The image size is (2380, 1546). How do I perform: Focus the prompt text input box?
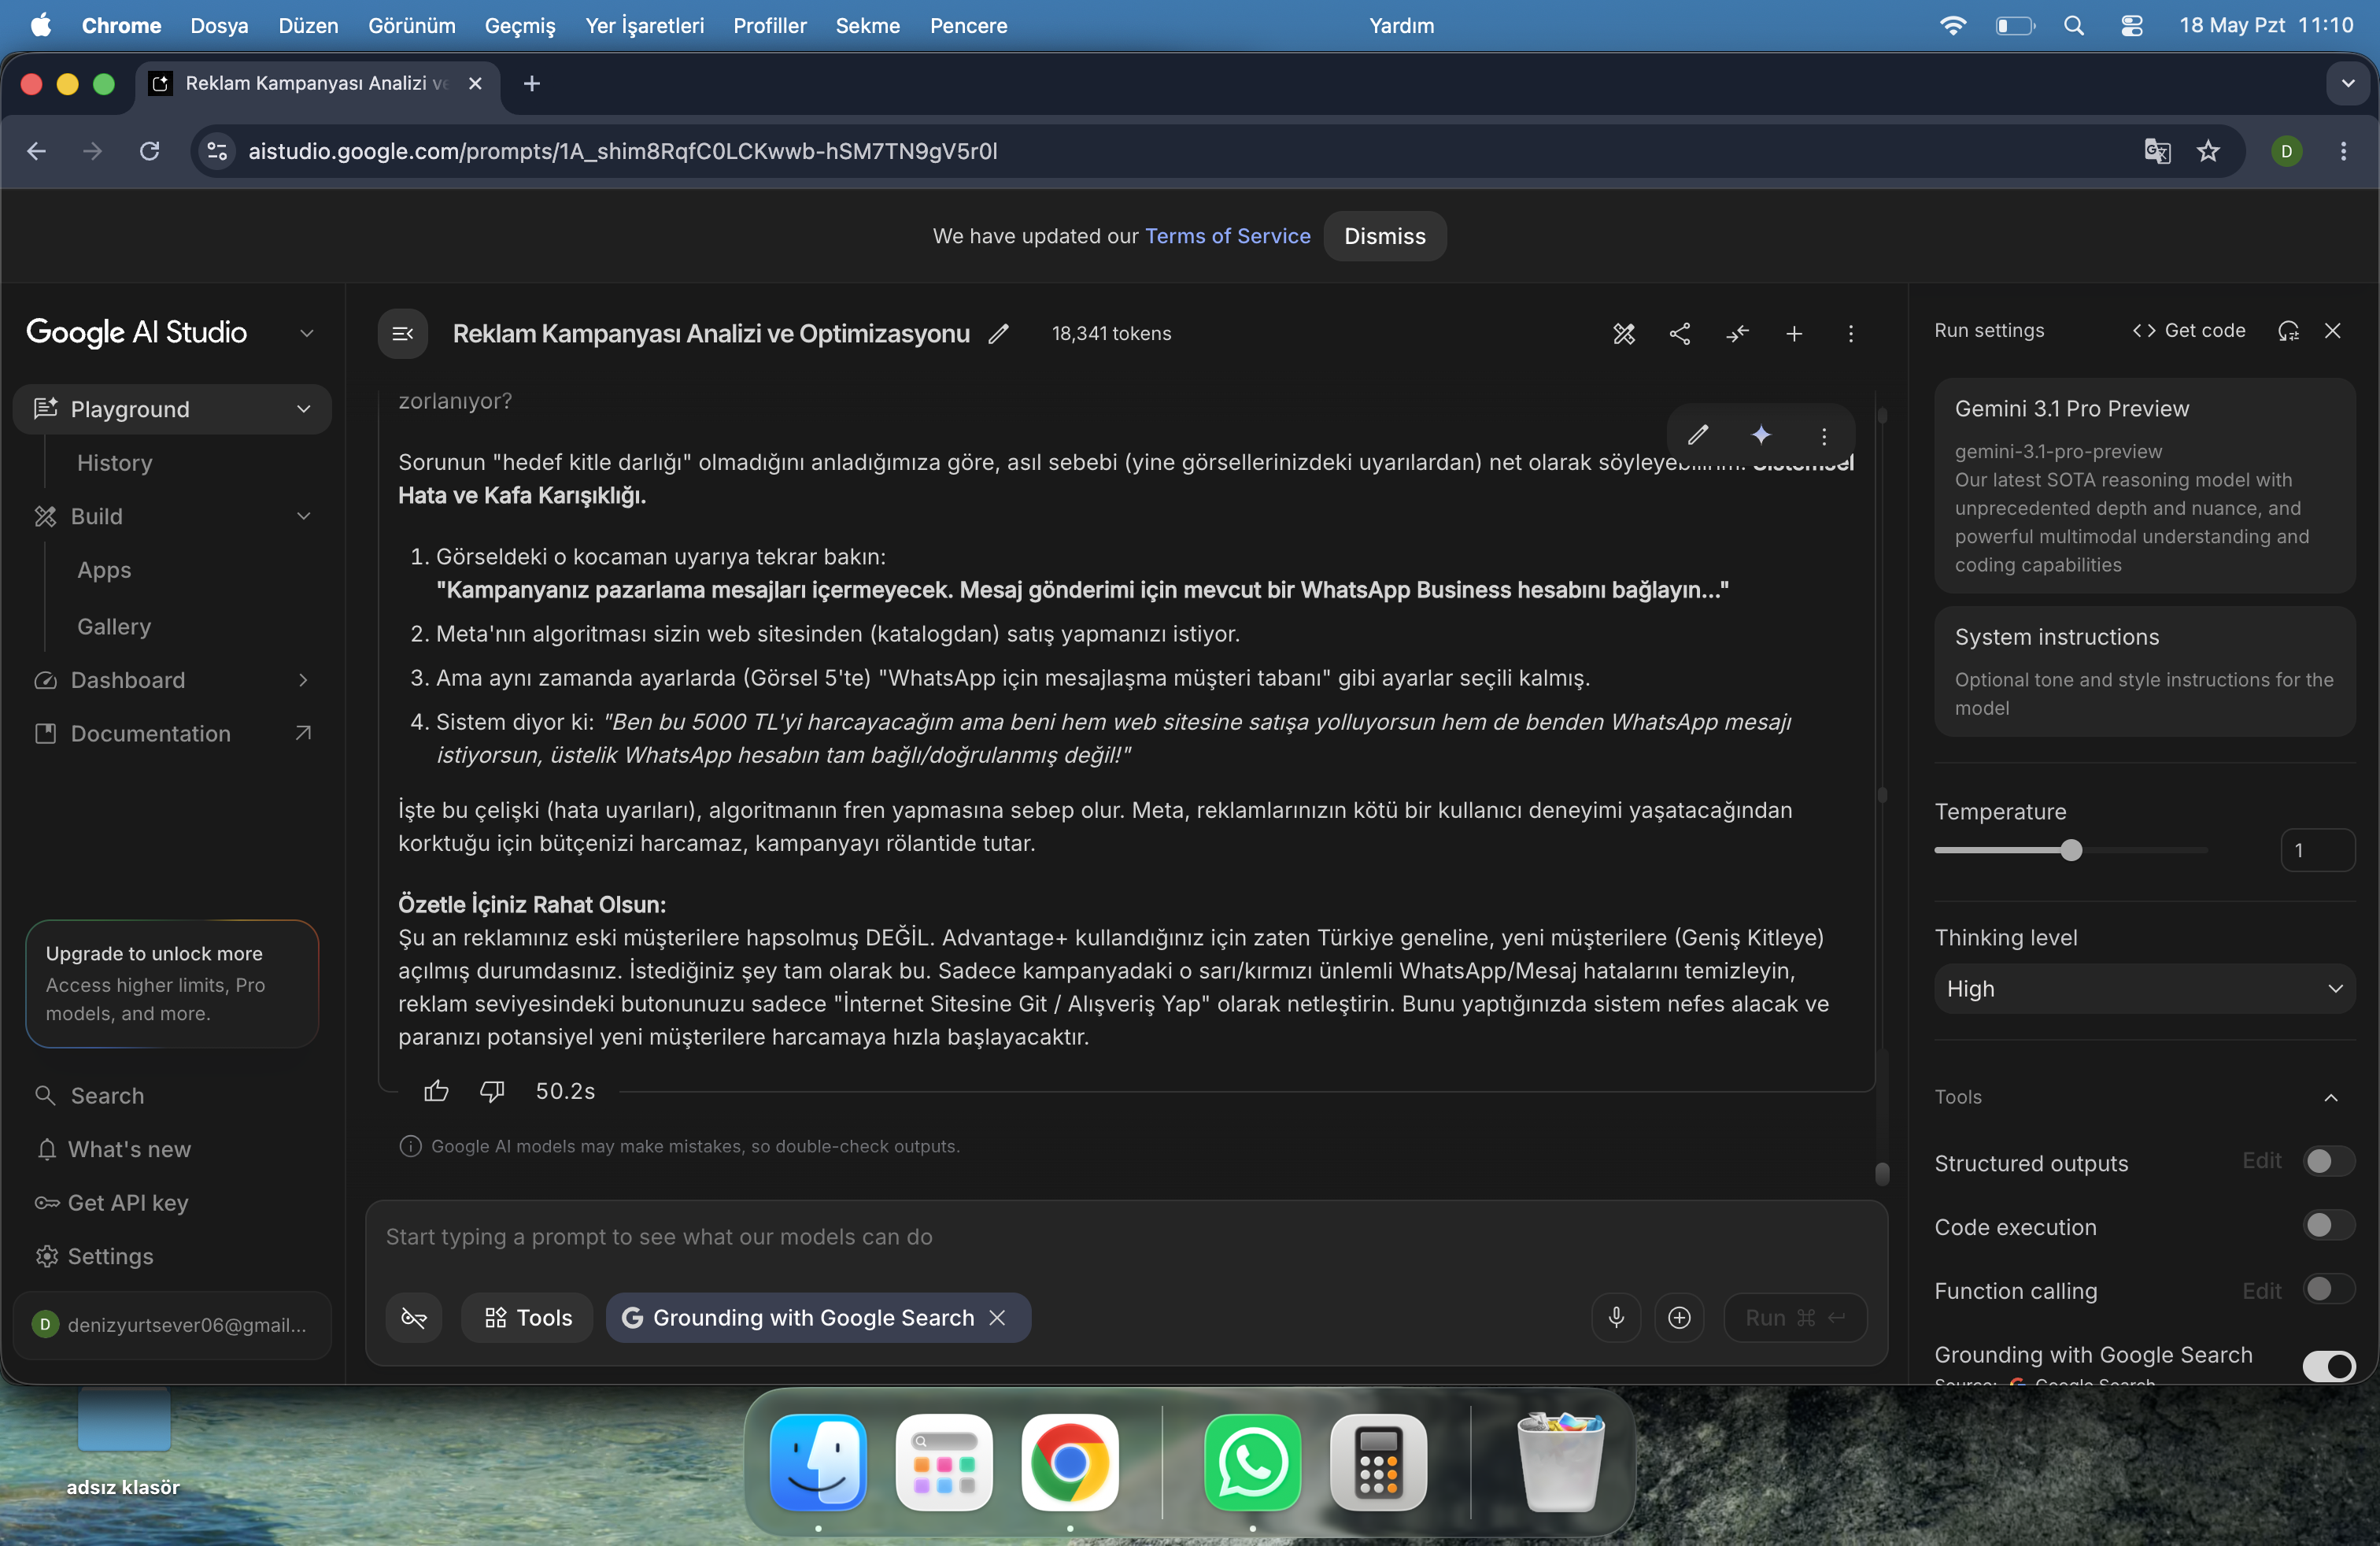pyautogui.click(x=1126, y=1237)
